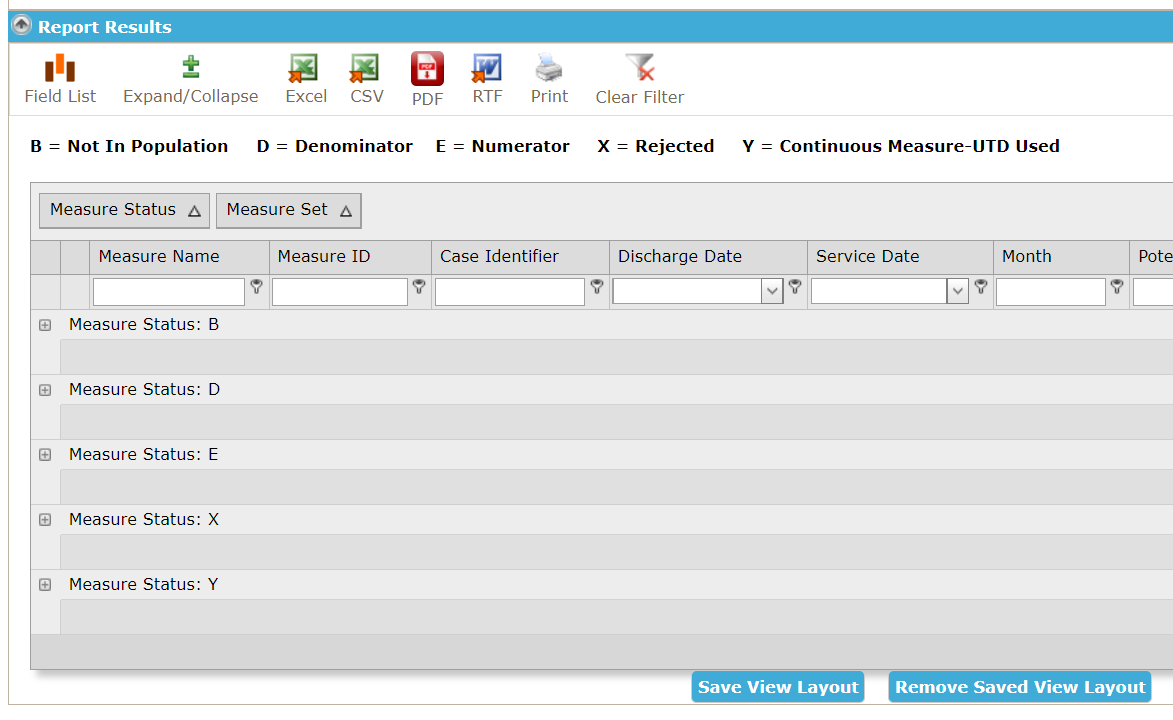Open filter icon for Discharge Date column
The image size is (1173, 720).
[x=795, y=287]
